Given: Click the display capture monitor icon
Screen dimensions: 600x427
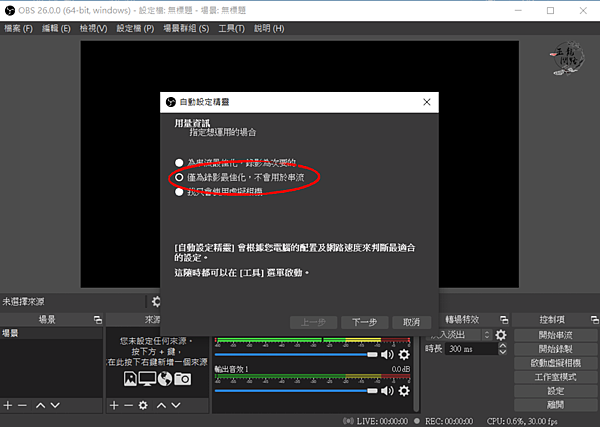Looking at the screenshot, I should pyautogui.click(x=147, y=379).
